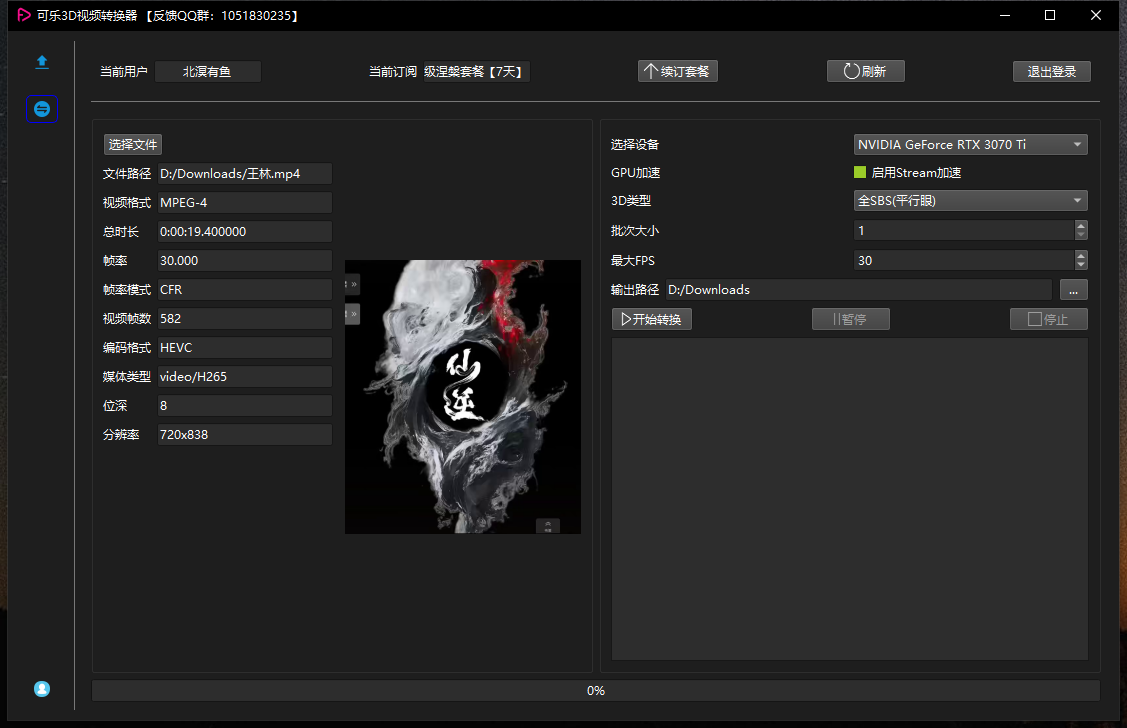Refresh account info with the 刷新 button
The image size is (1127, 728).
(x=865, y=71)
